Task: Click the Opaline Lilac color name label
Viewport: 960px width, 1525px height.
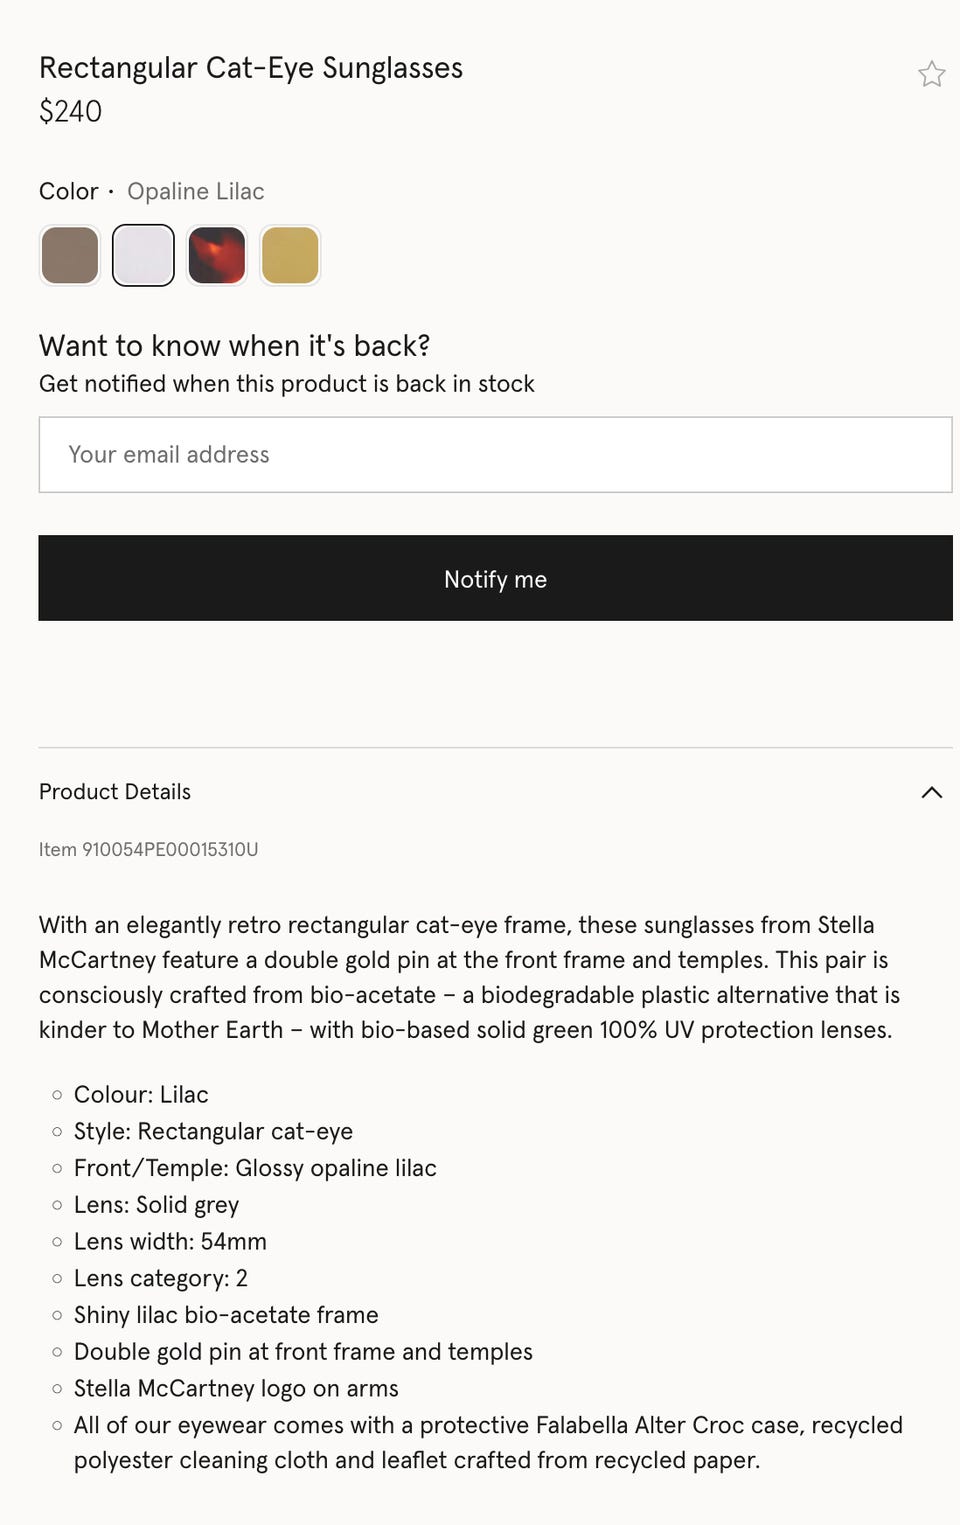Action: point(195,191)
